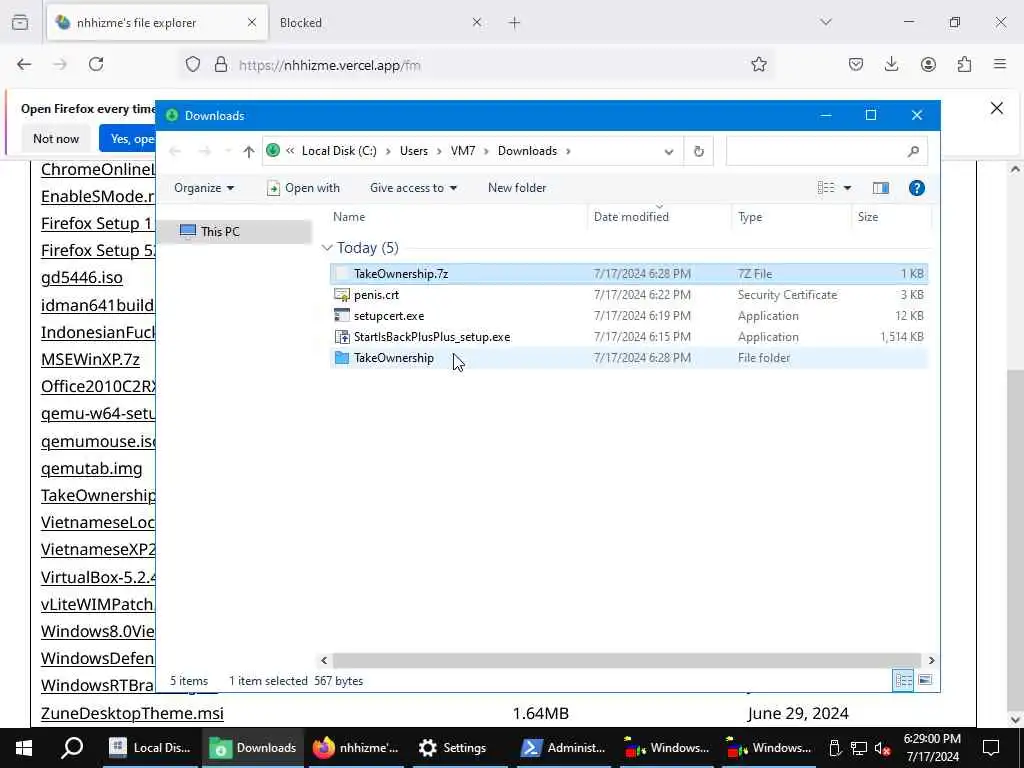Switch to details view in status bar
Viewport: 1024px width, 768px height.
(903, 680)
